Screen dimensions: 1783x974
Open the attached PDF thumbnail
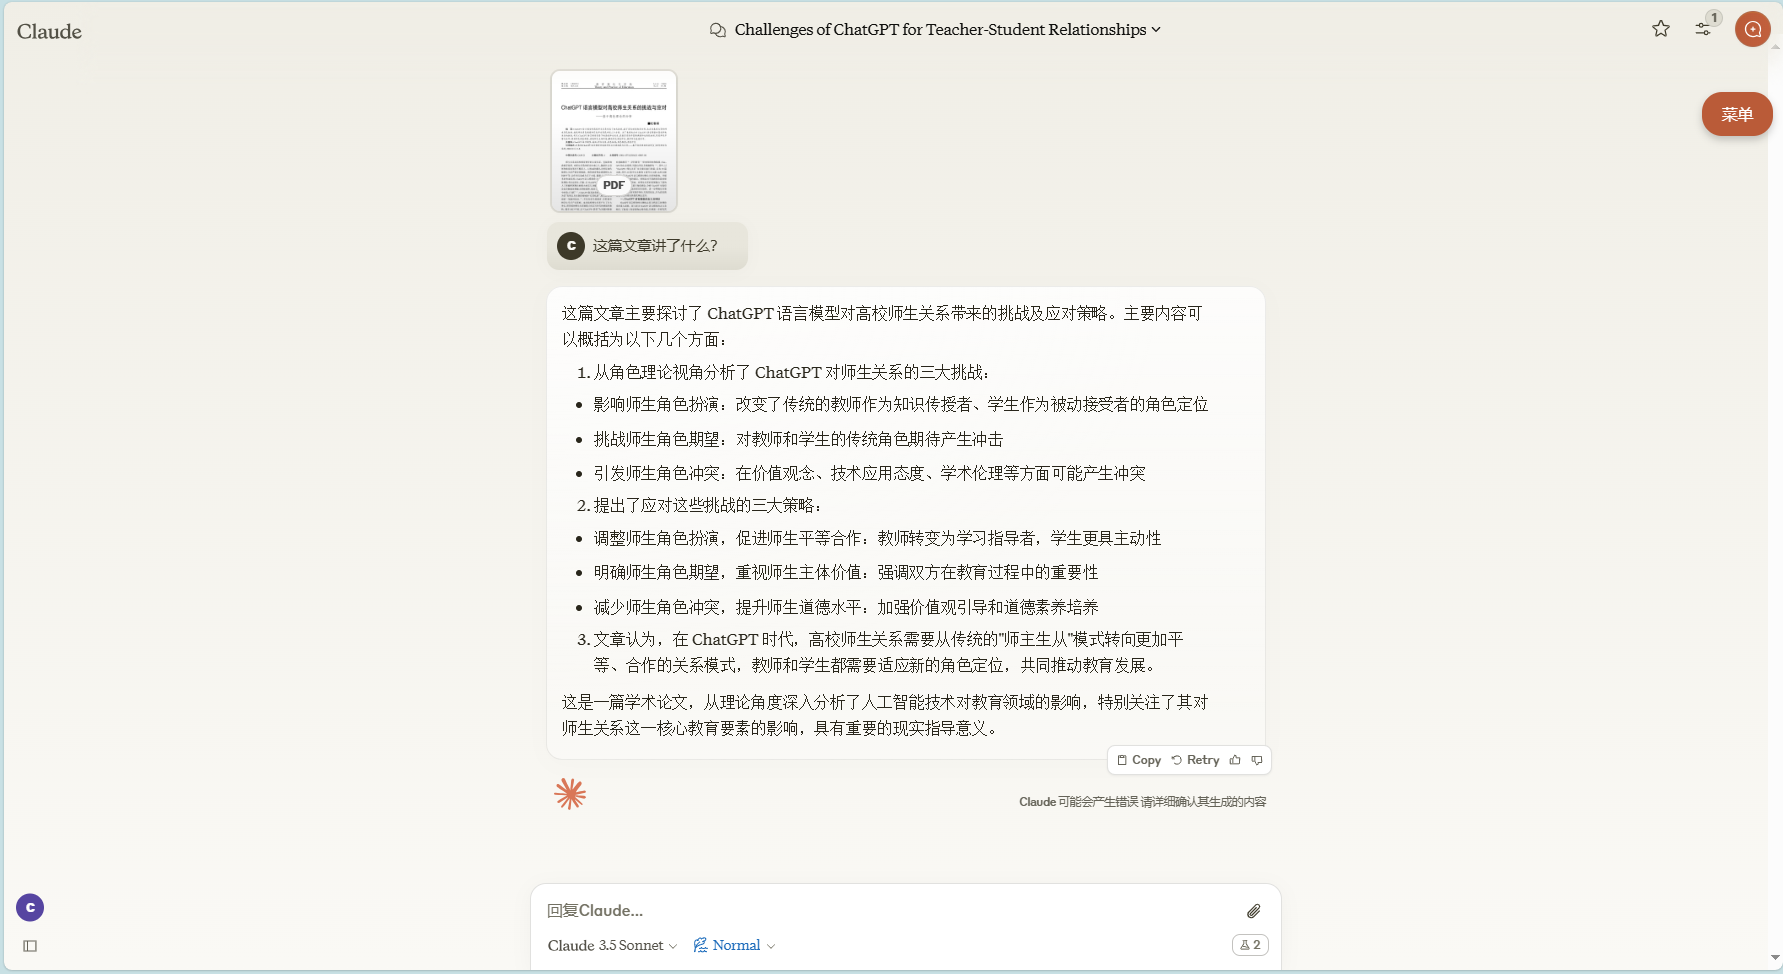point(614,141)
